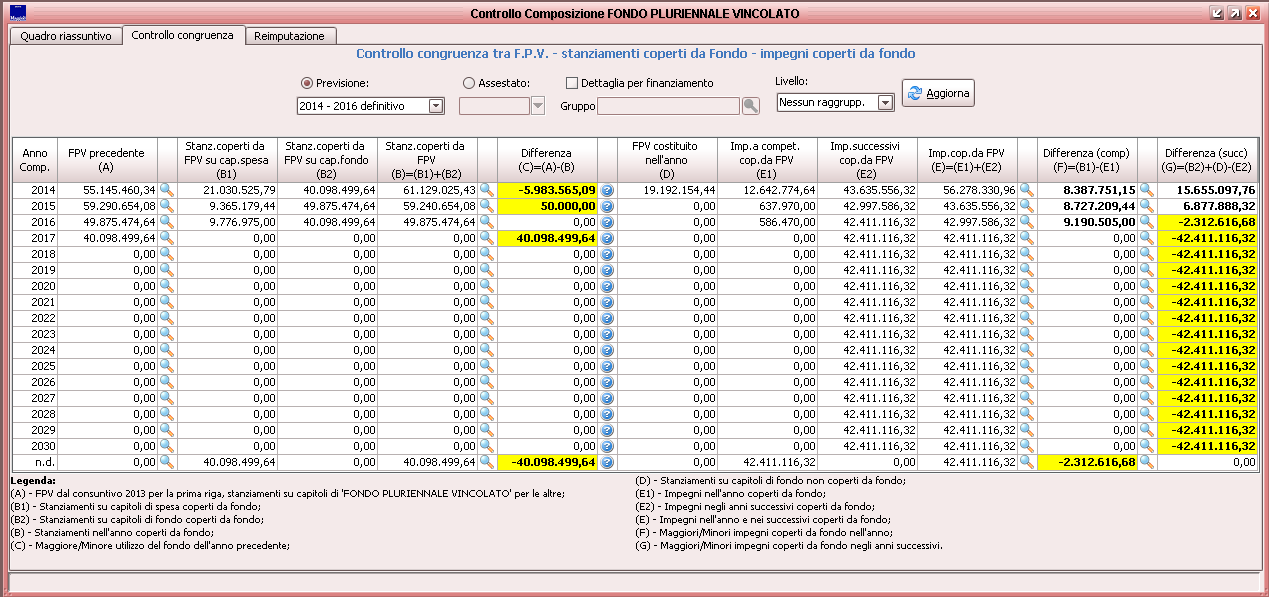Viewport: 1269px width, 597px height.
Task: Click the Gruppo text input field
Action: click(668, 105)
